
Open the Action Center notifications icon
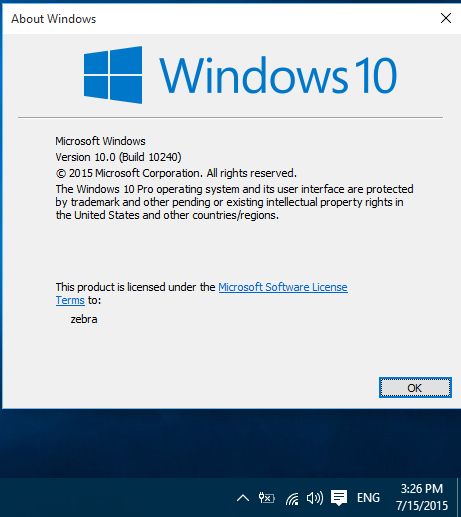(x=339, y=498)
